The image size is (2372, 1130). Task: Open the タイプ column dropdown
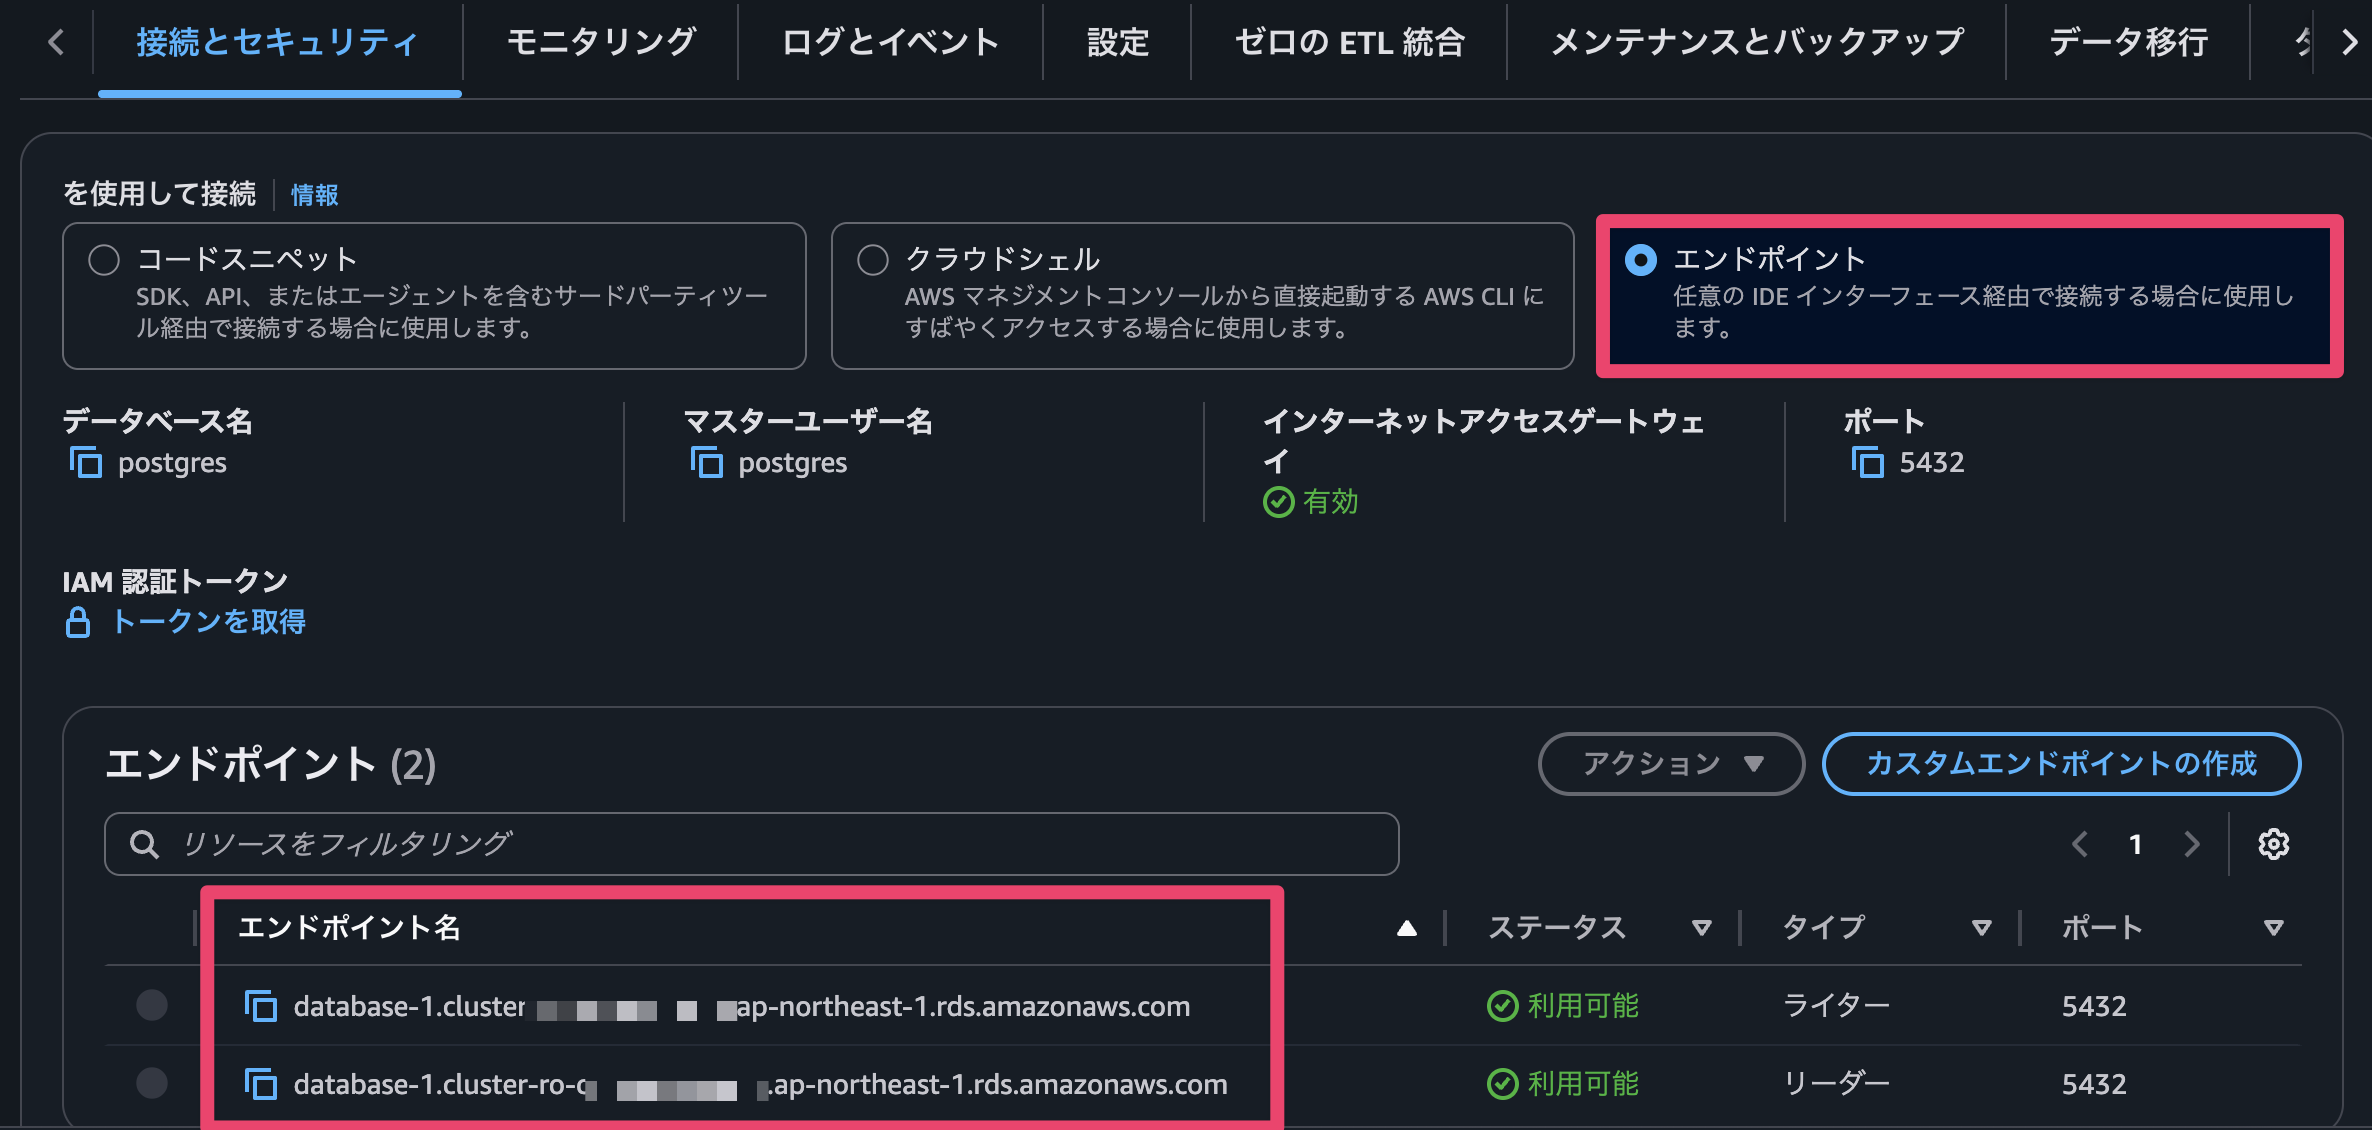point(1980,927)
